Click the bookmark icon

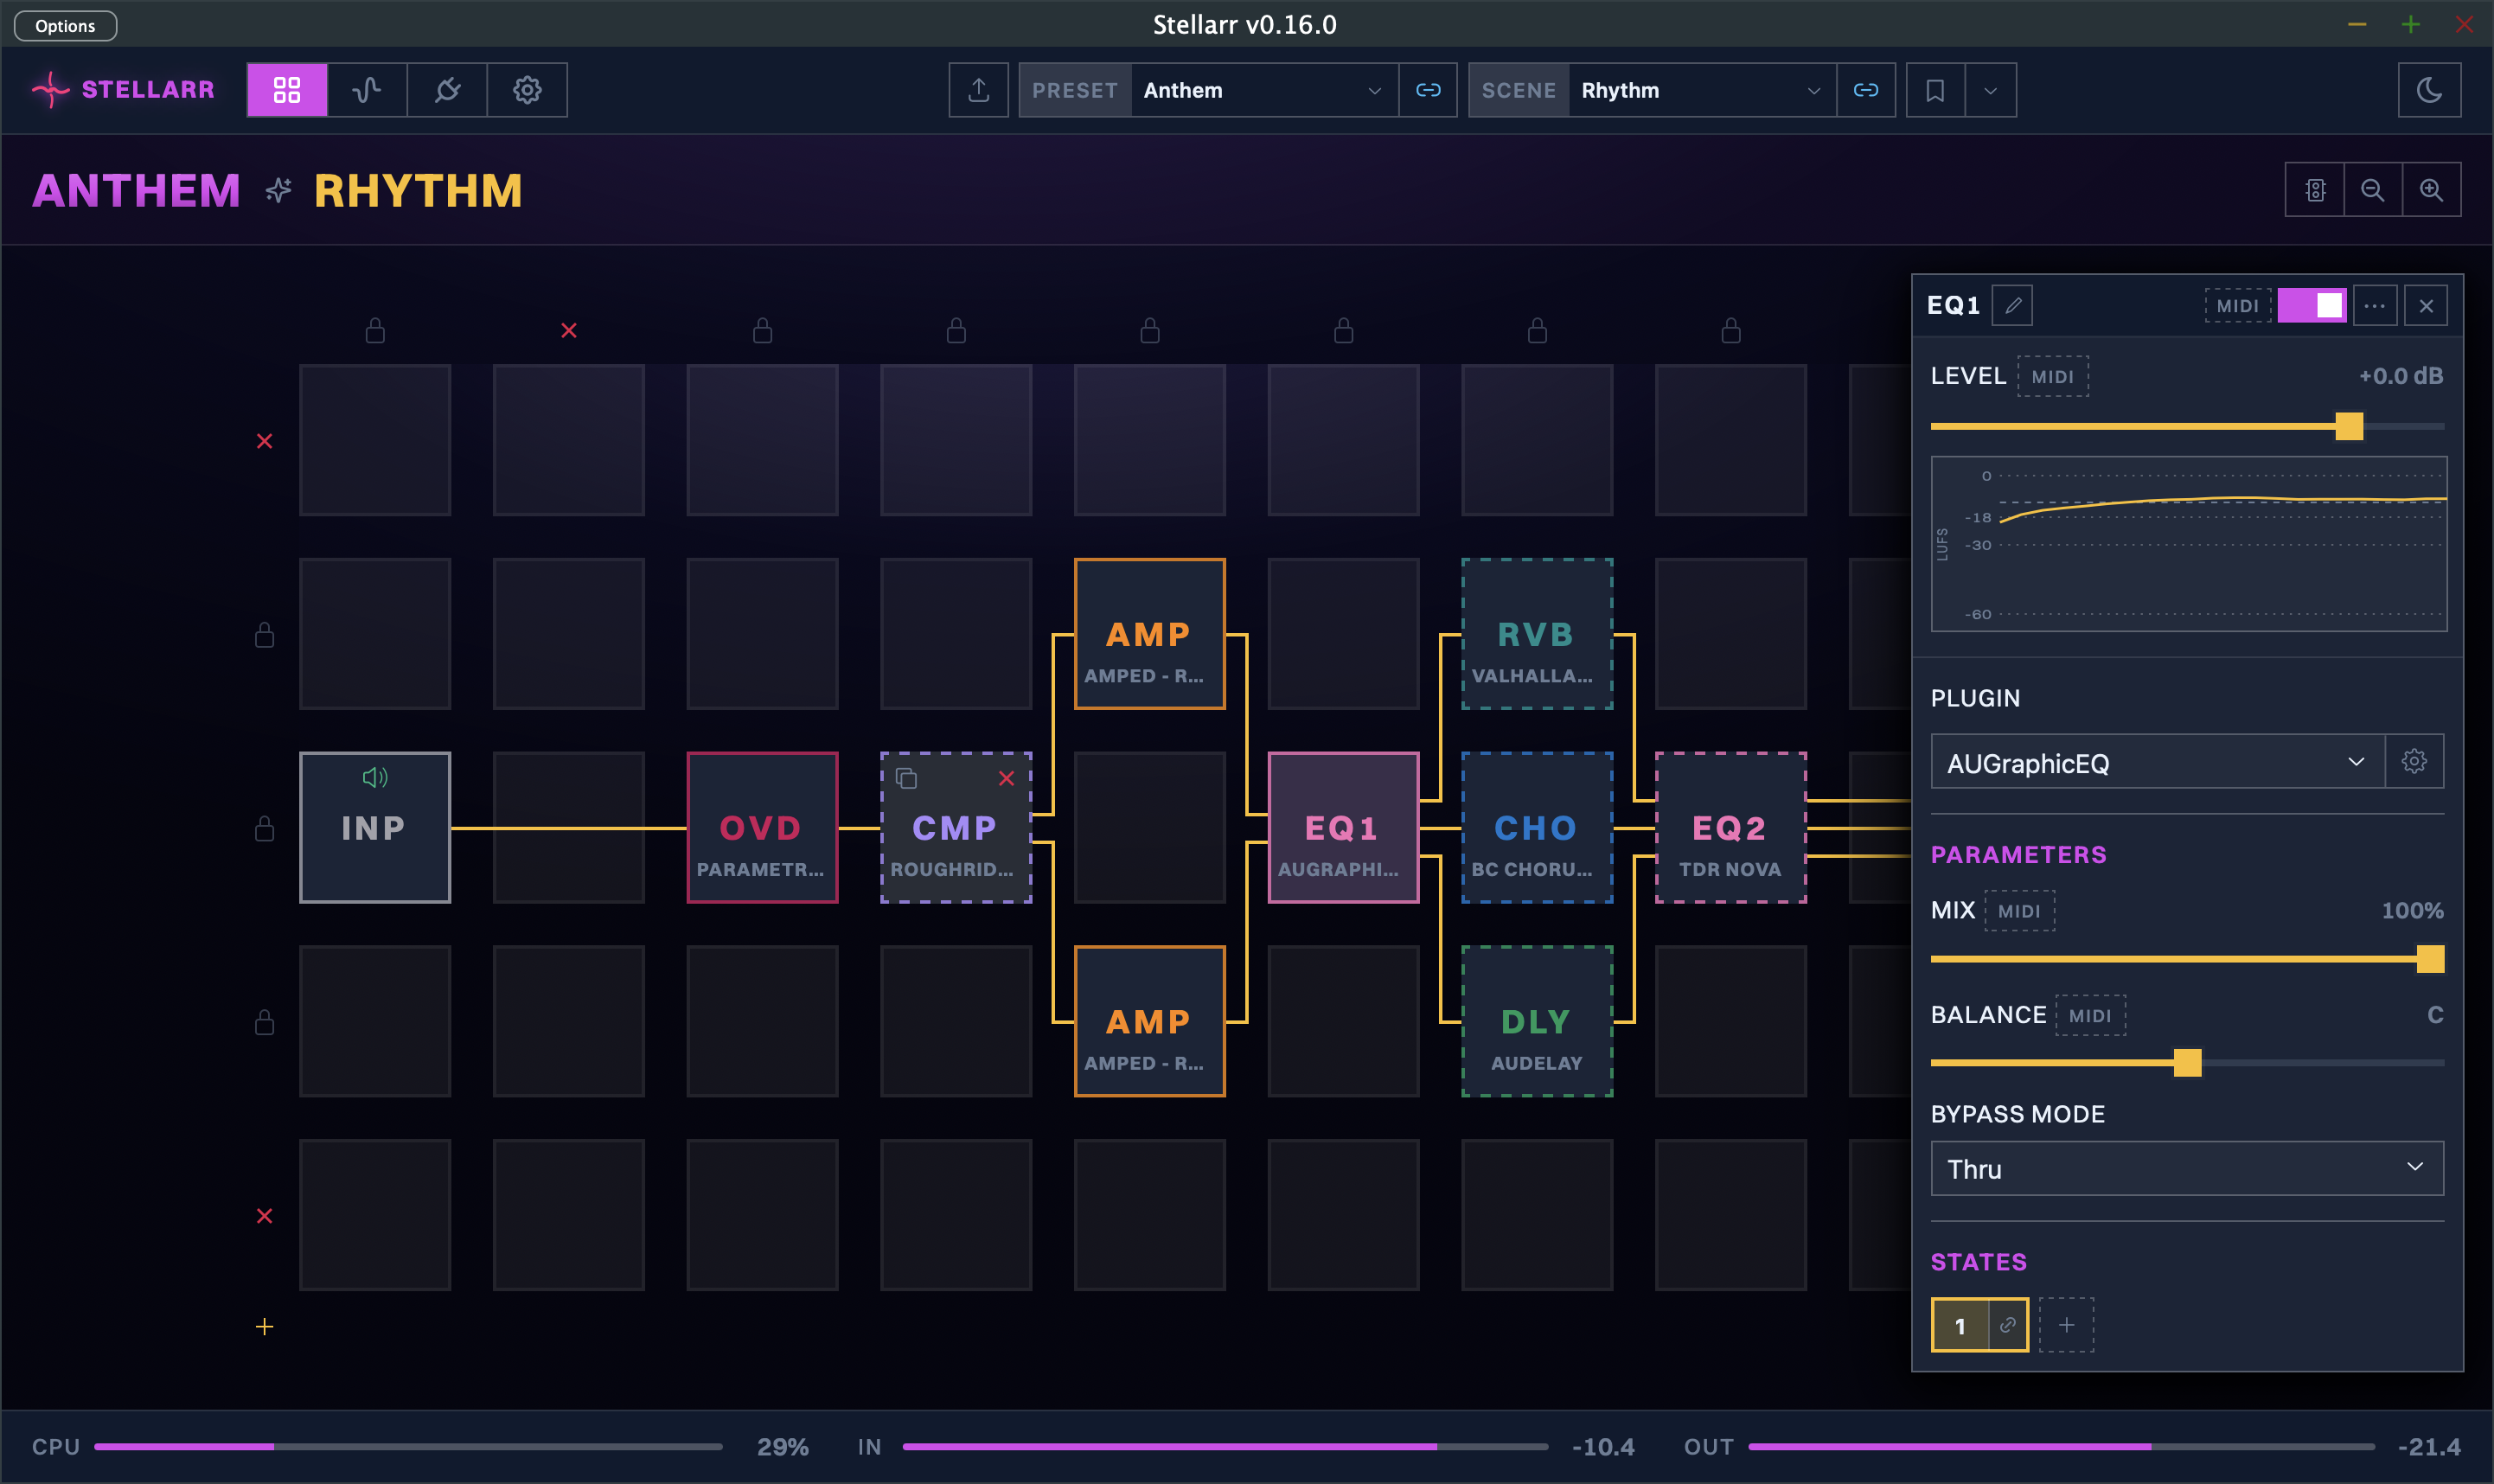tap(1935, 90)
